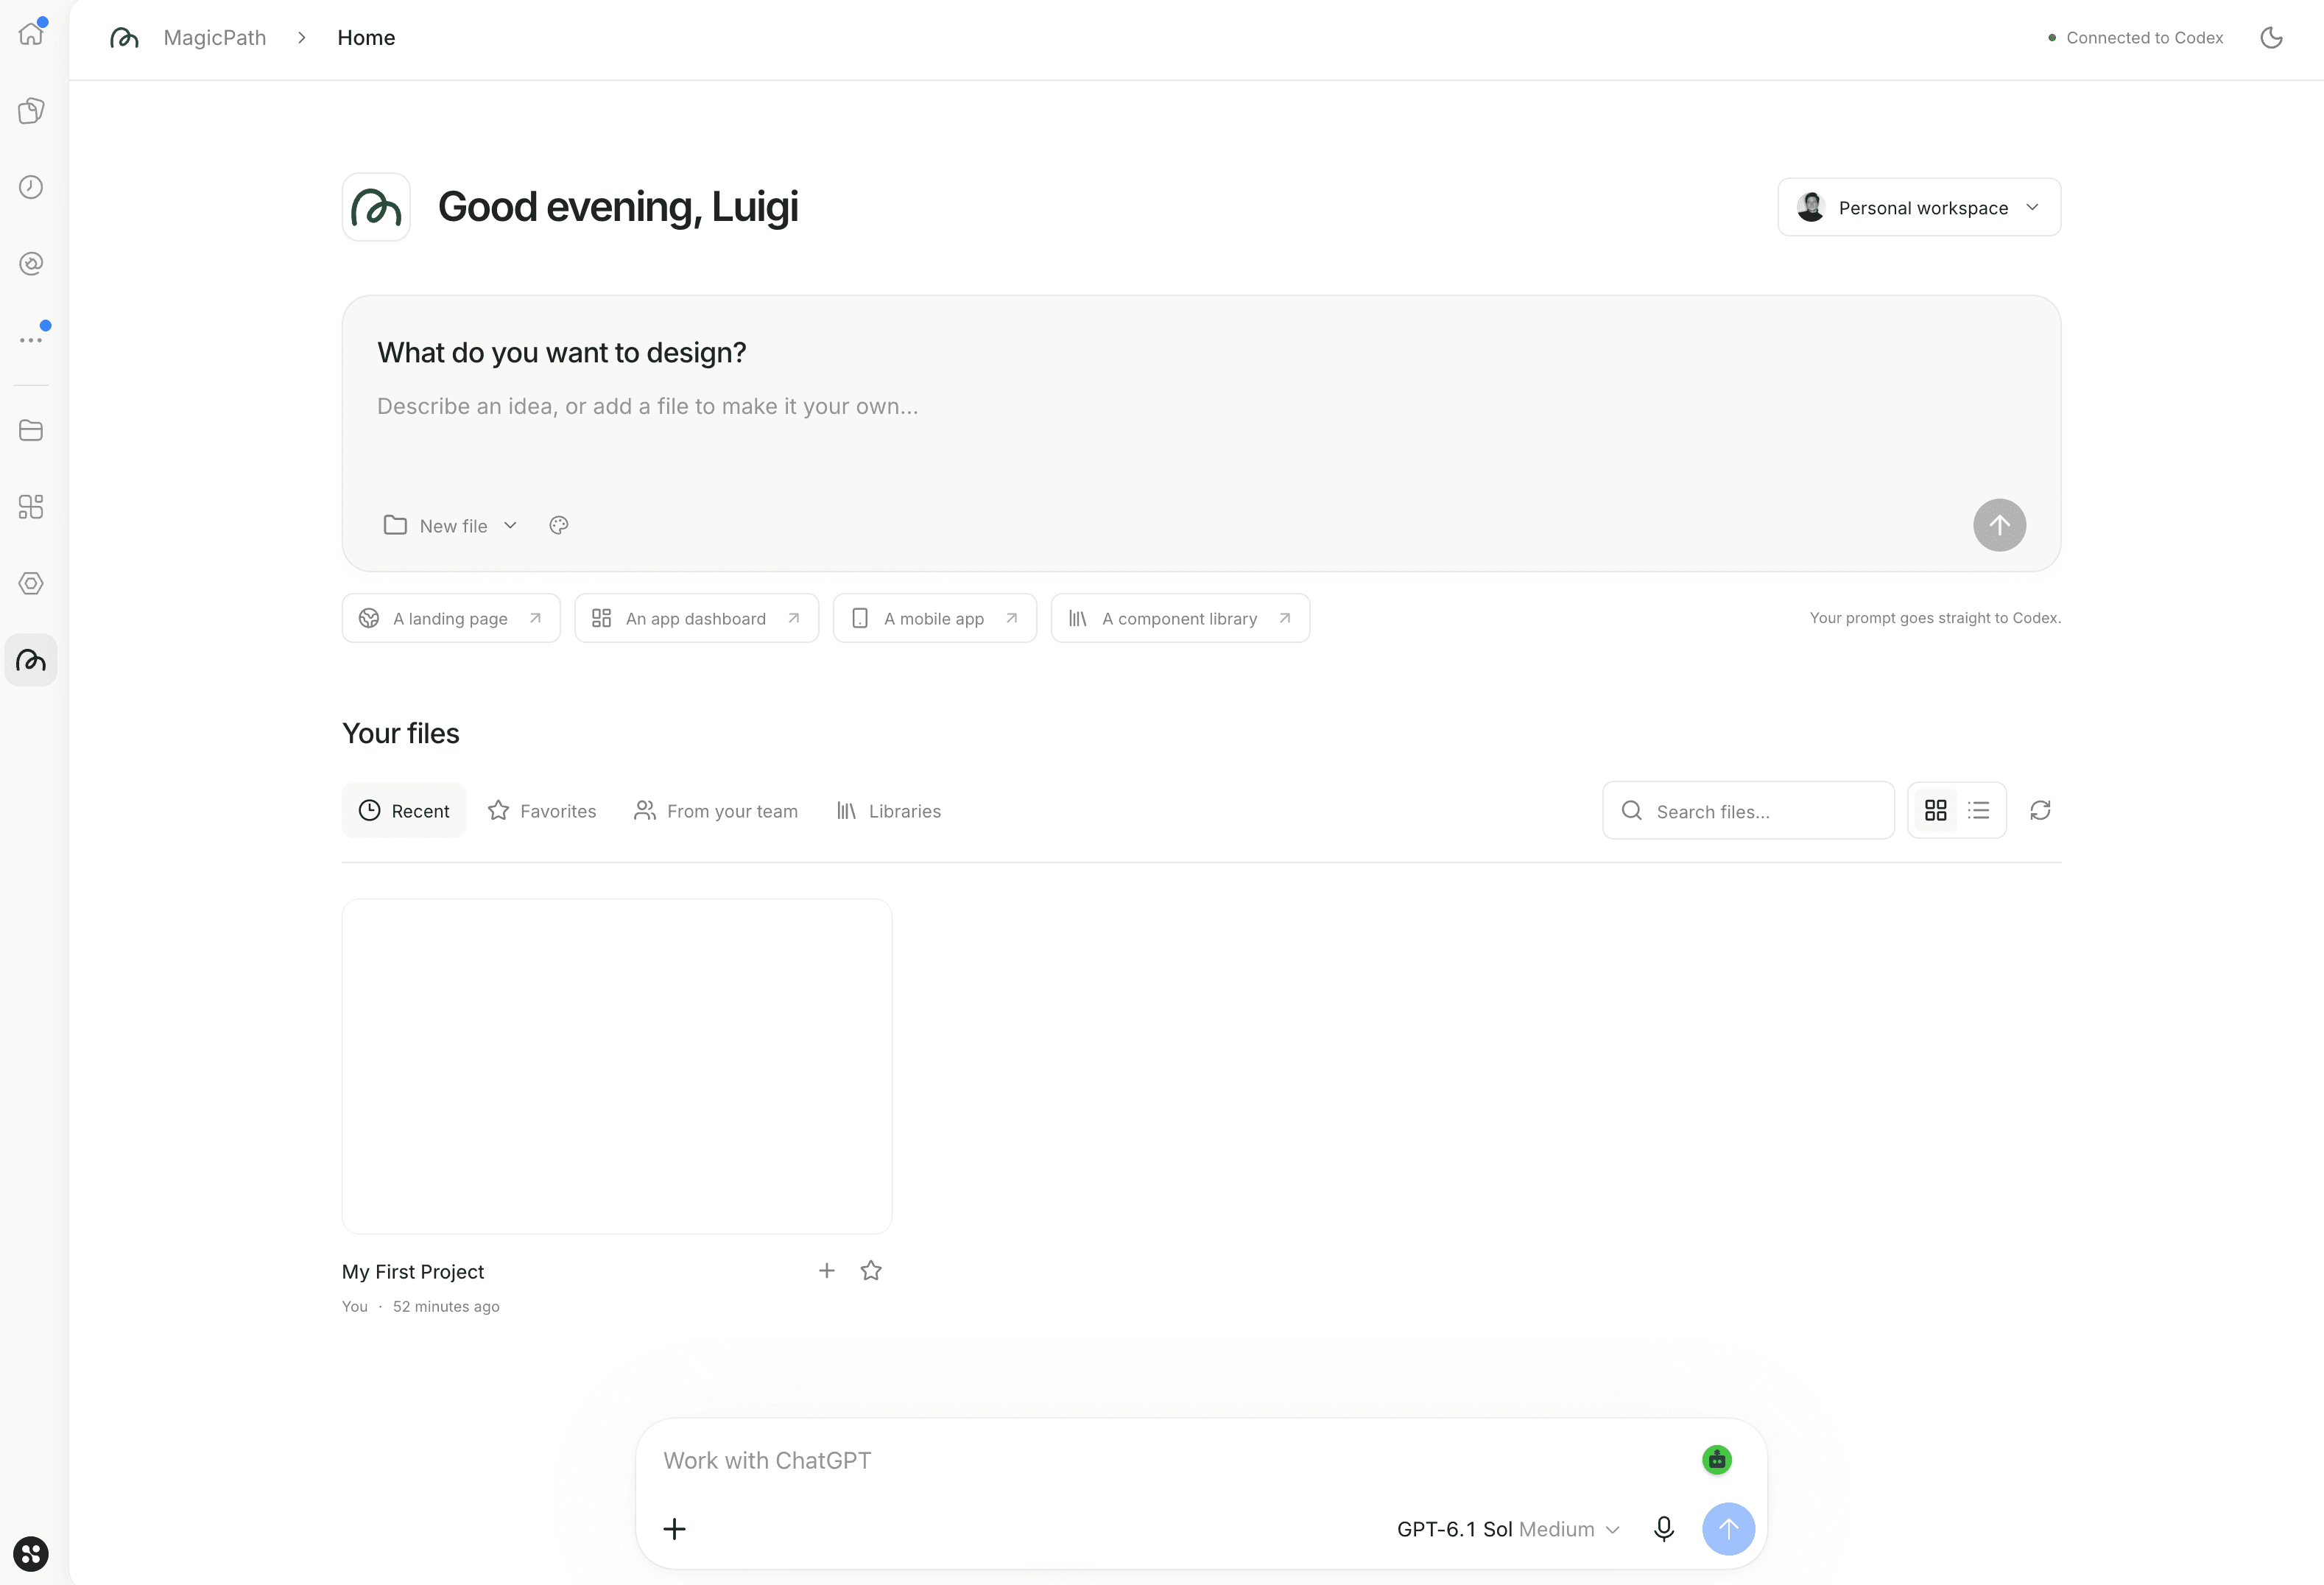Image resolution: width=2324 pixels, height=1585 pixels.
Task: Open the Personal workspace dropdown
Action: coord(1919,207)
